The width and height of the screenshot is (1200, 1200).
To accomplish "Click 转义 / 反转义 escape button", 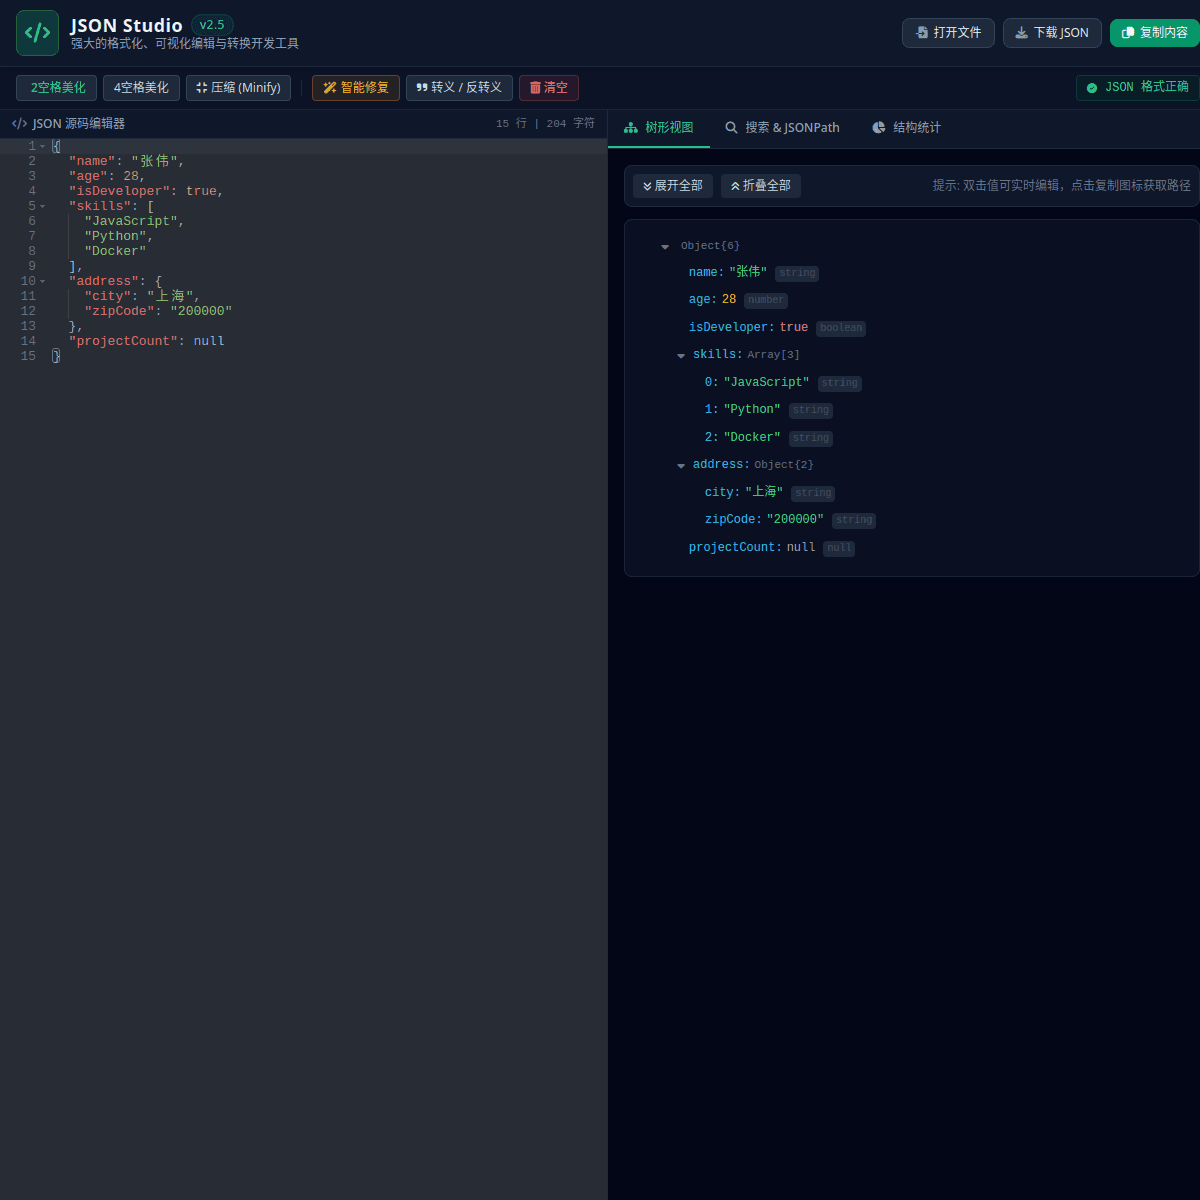I will click(x=459, y=88).
